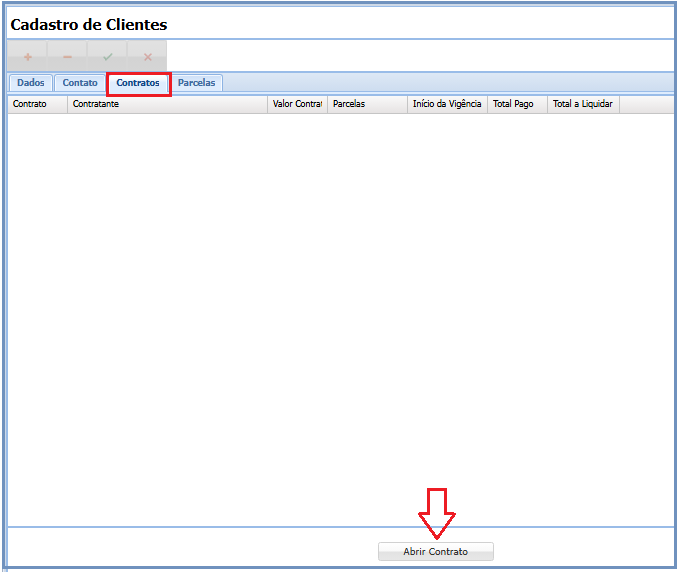Sort by the Contrato column header
The height and width of the screenshot is (572, 679).
(x=37, y=104)
